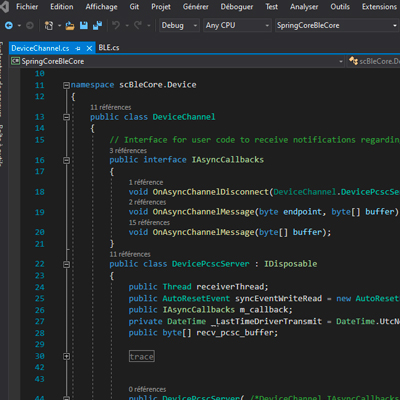Viewport: 400px width, 400px height.
Task: Click the line 15 interface comment
Action: (x=255, y=140)
